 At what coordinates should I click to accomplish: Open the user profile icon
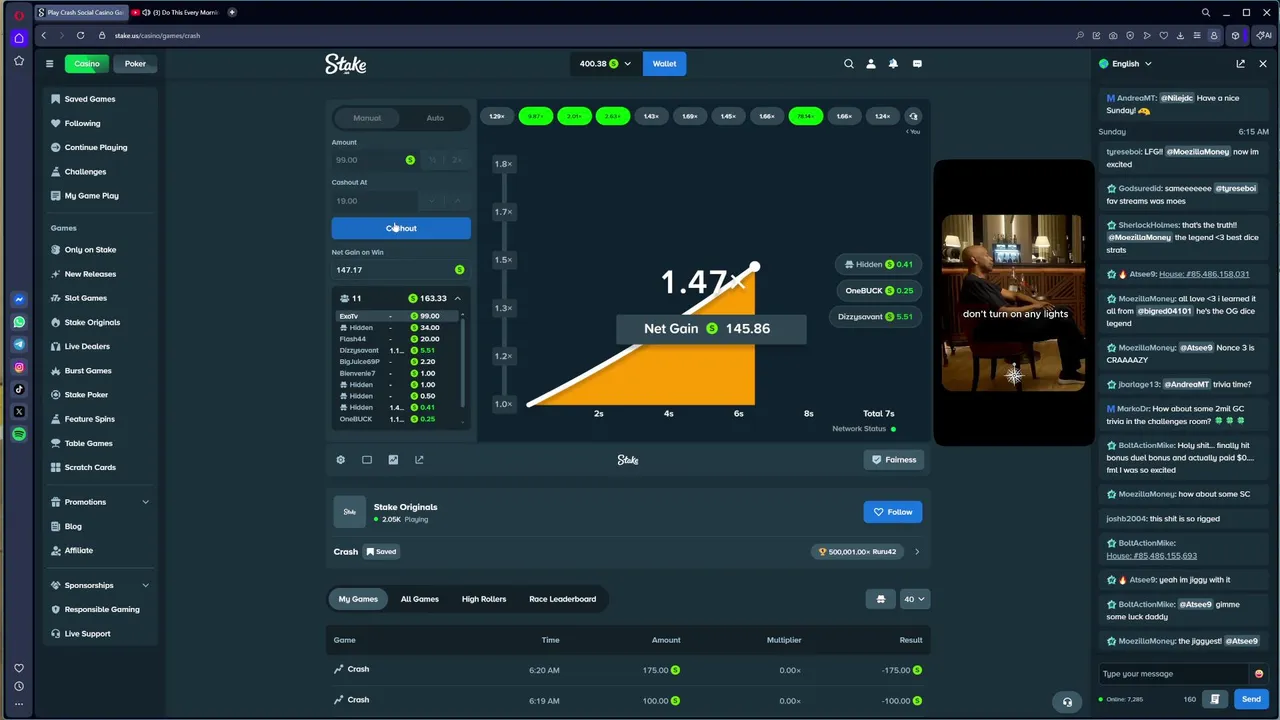pyautogui.click(x=871, y=64)
